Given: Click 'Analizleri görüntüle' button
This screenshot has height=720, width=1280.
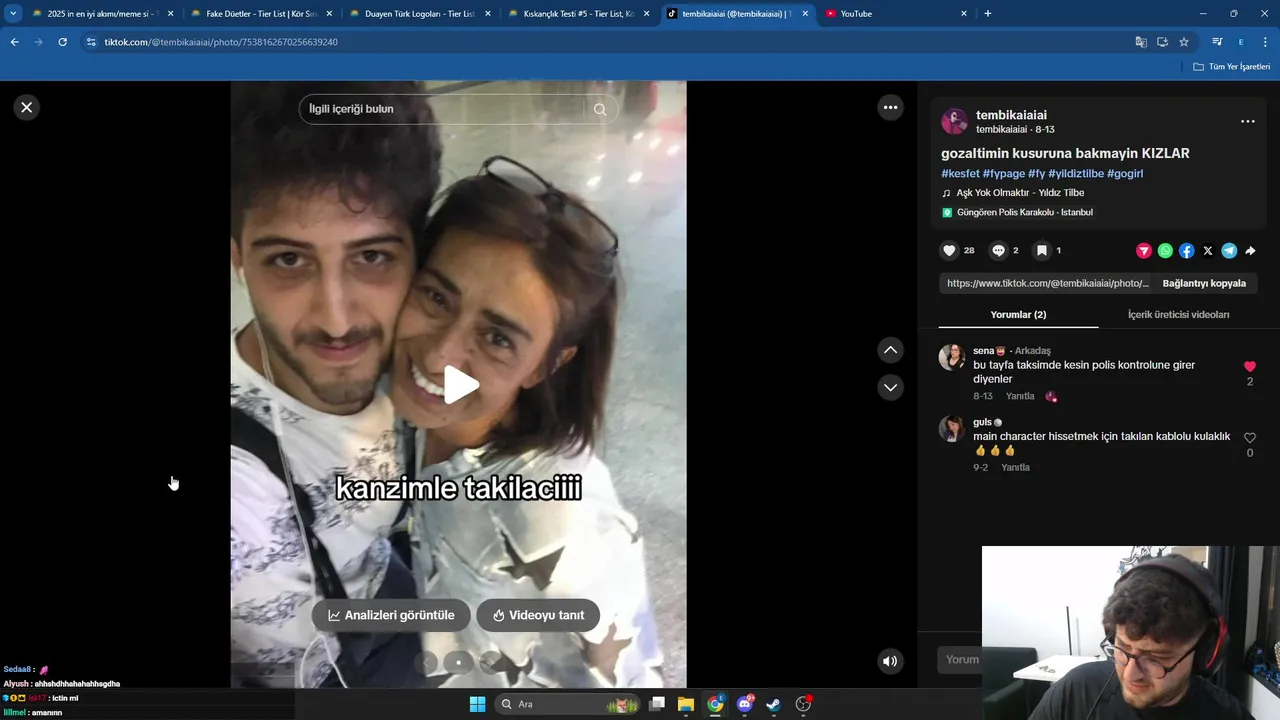Looking at the screenshot, I should click(x=391, y=615).
